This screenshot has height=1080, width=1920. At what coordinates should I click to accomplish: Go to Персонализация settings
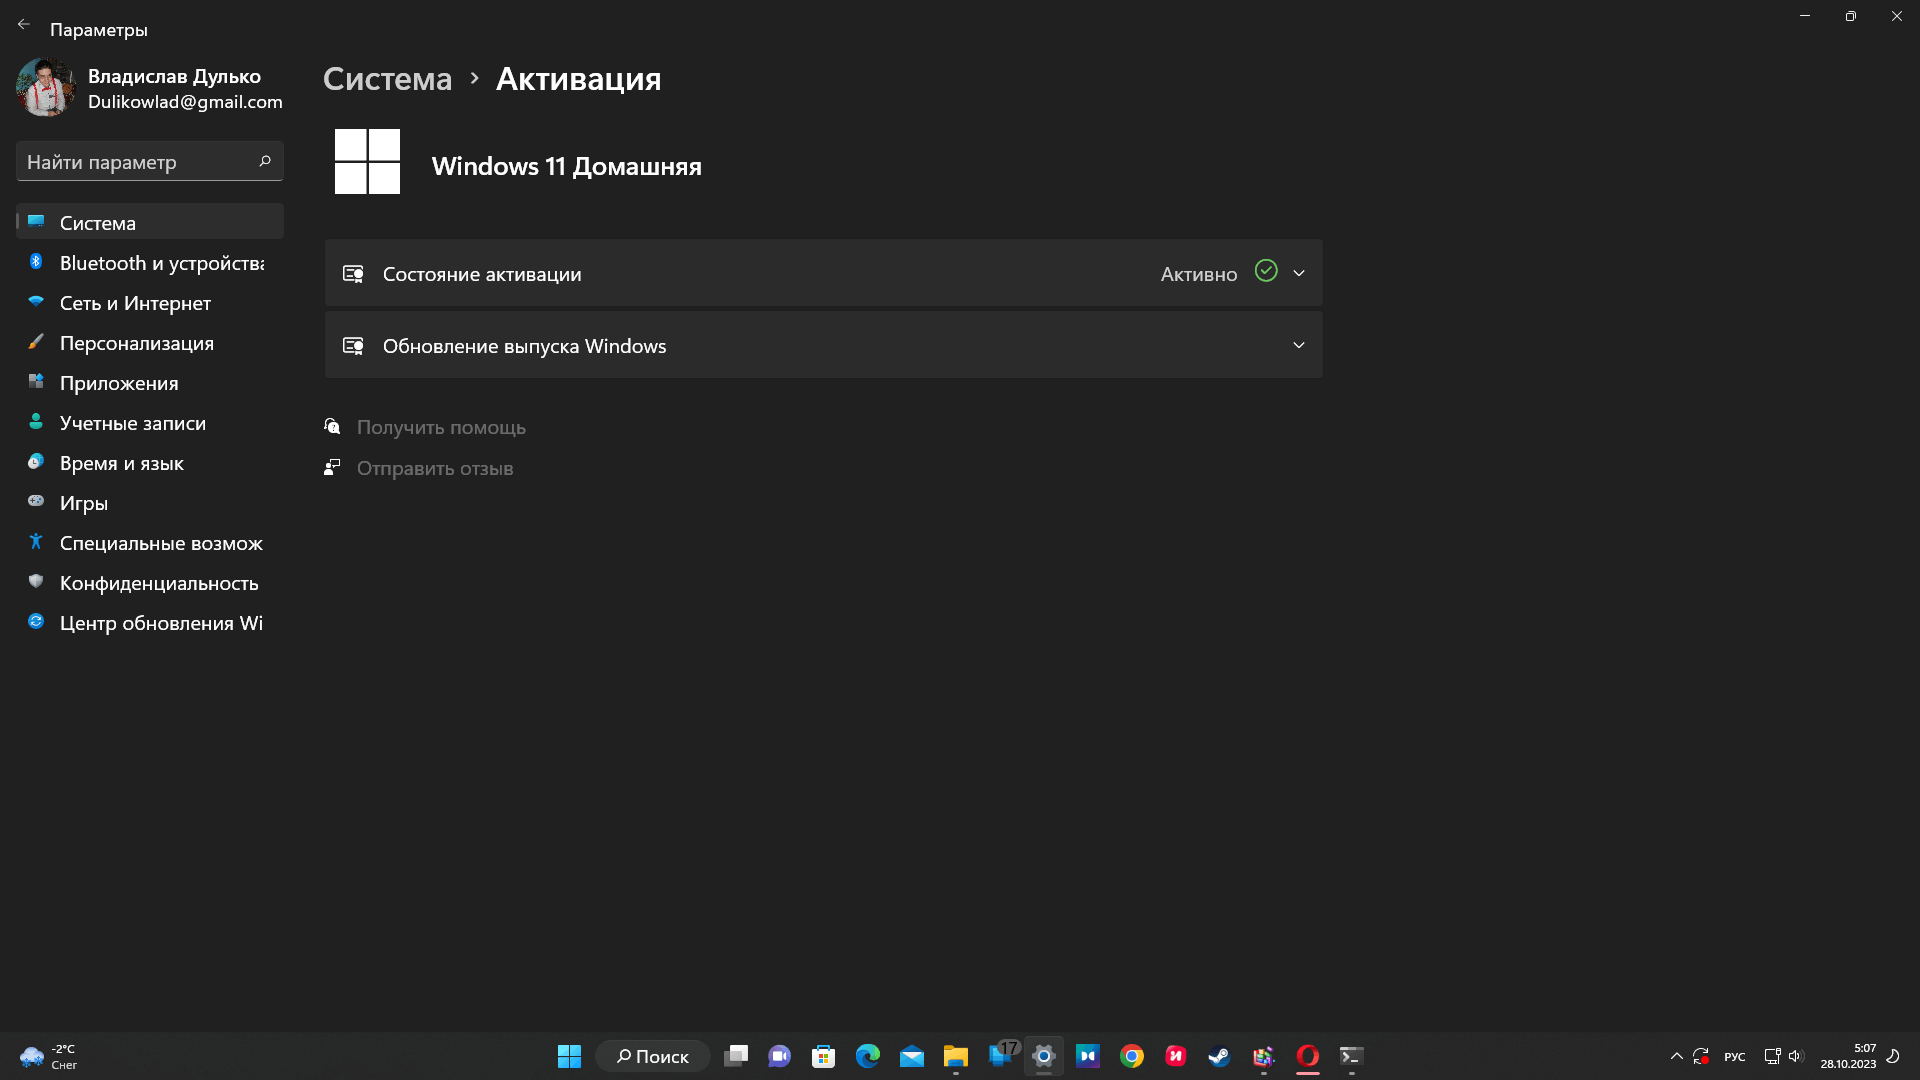tap(150, 342)
